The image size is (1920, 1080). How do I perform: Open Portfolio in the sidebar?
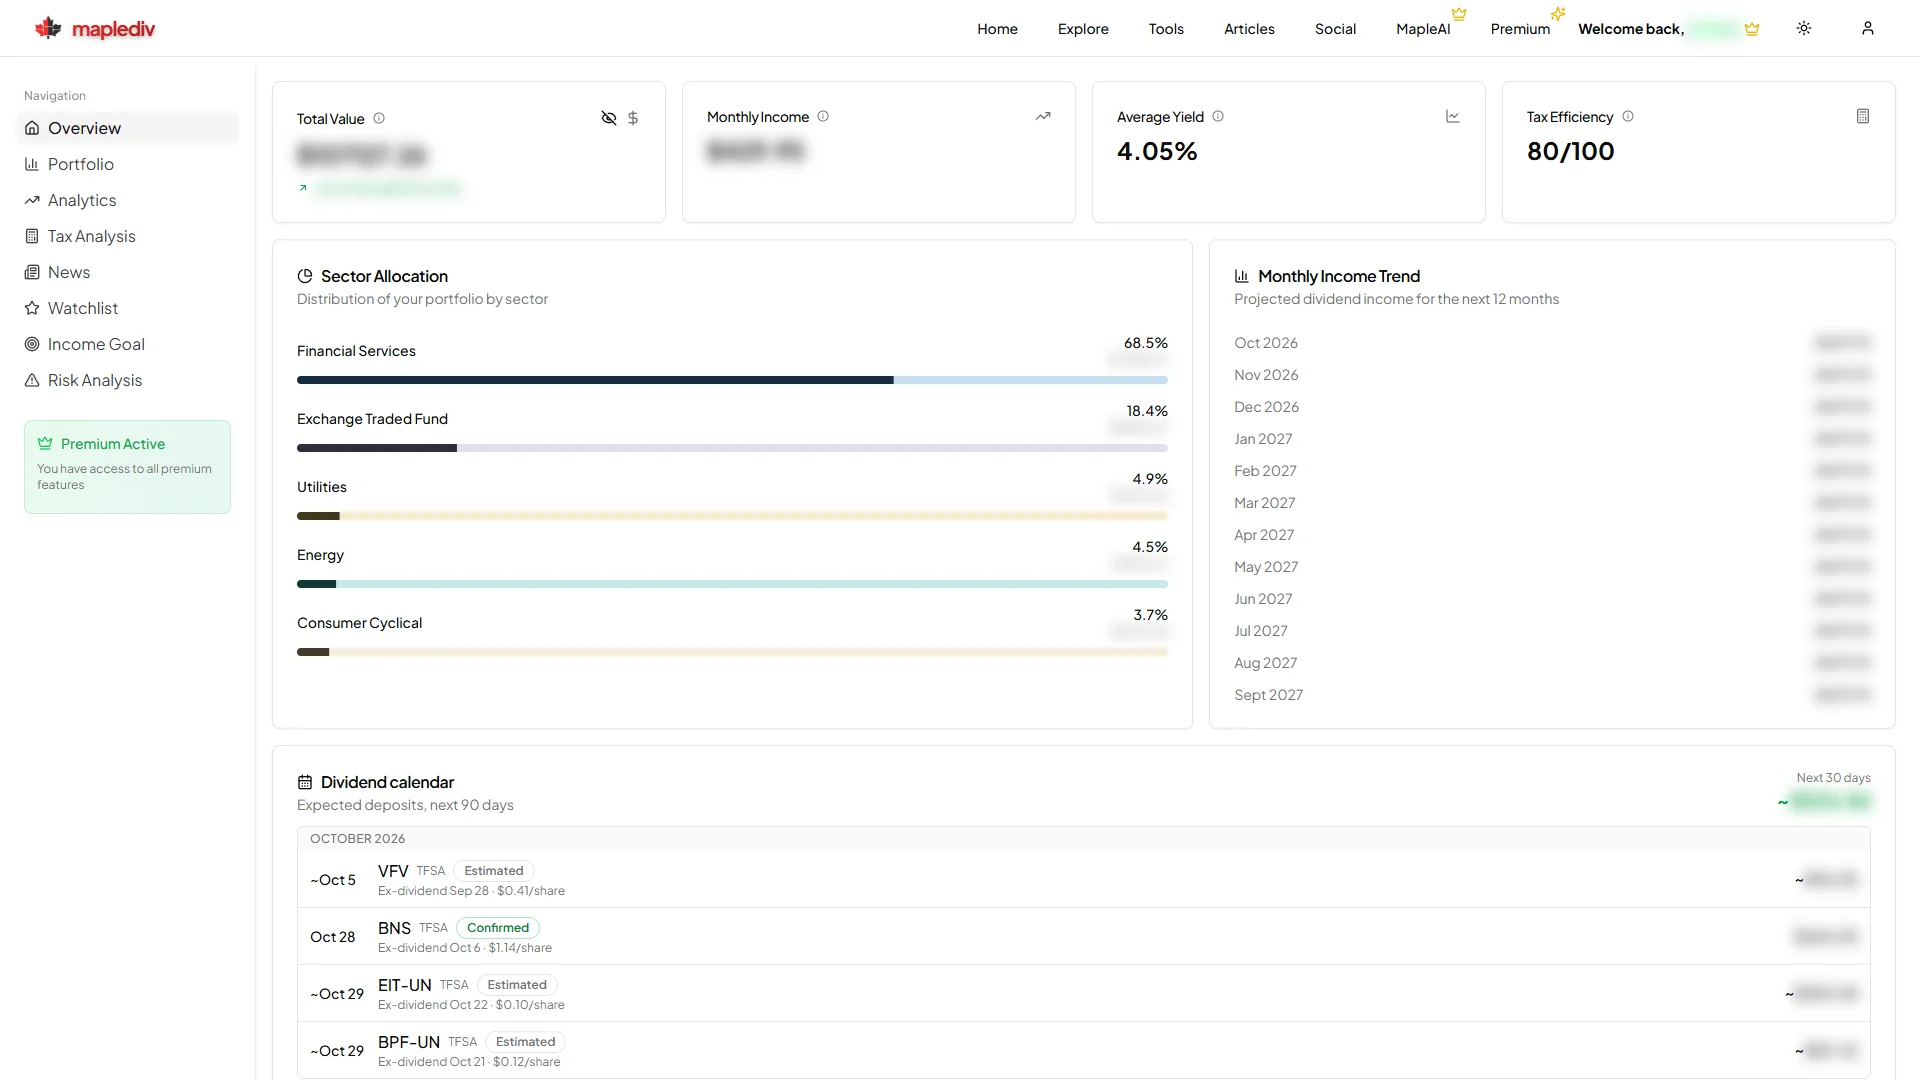pyautogui.click(x=127, y=164)
